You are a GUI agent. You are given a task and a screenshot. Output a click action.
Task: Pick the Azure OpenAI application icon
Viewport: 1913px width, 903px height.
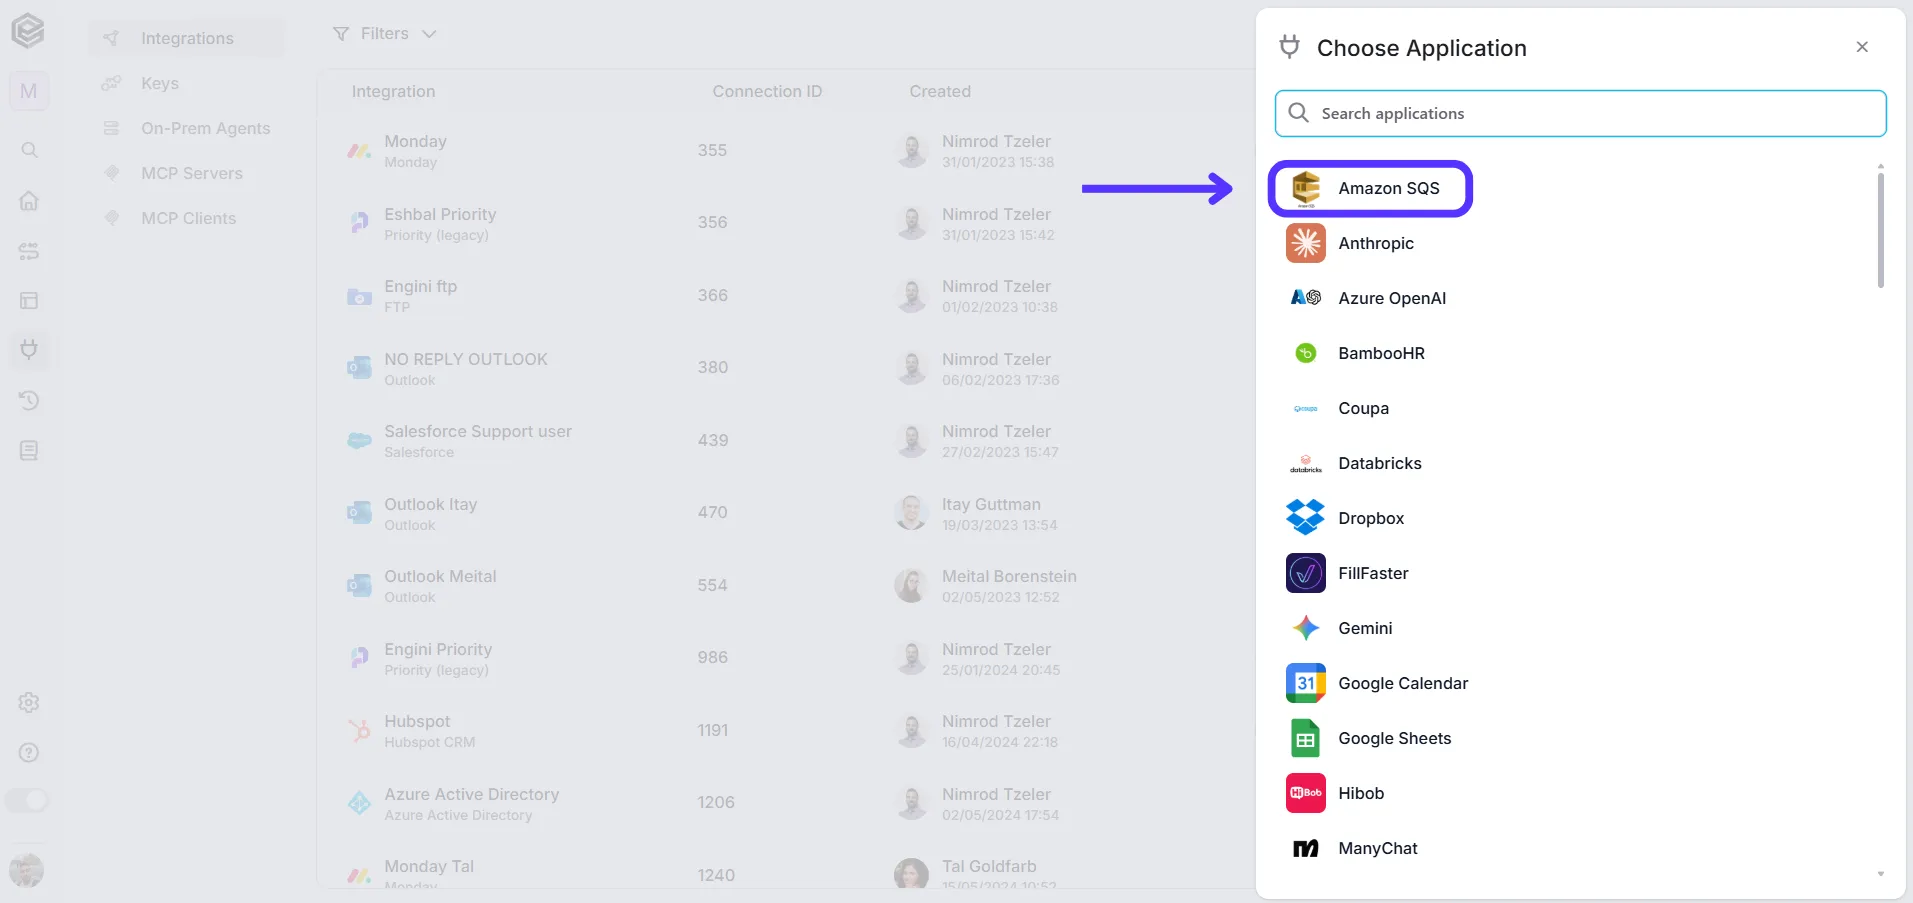(1305, 298)
